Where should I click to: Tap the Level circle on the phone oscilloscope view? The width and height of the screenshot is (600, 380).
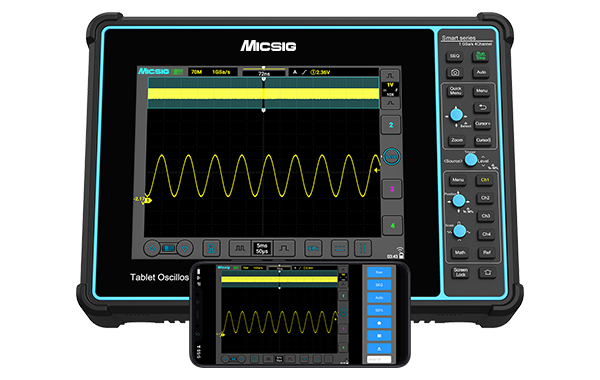point(343,312)
